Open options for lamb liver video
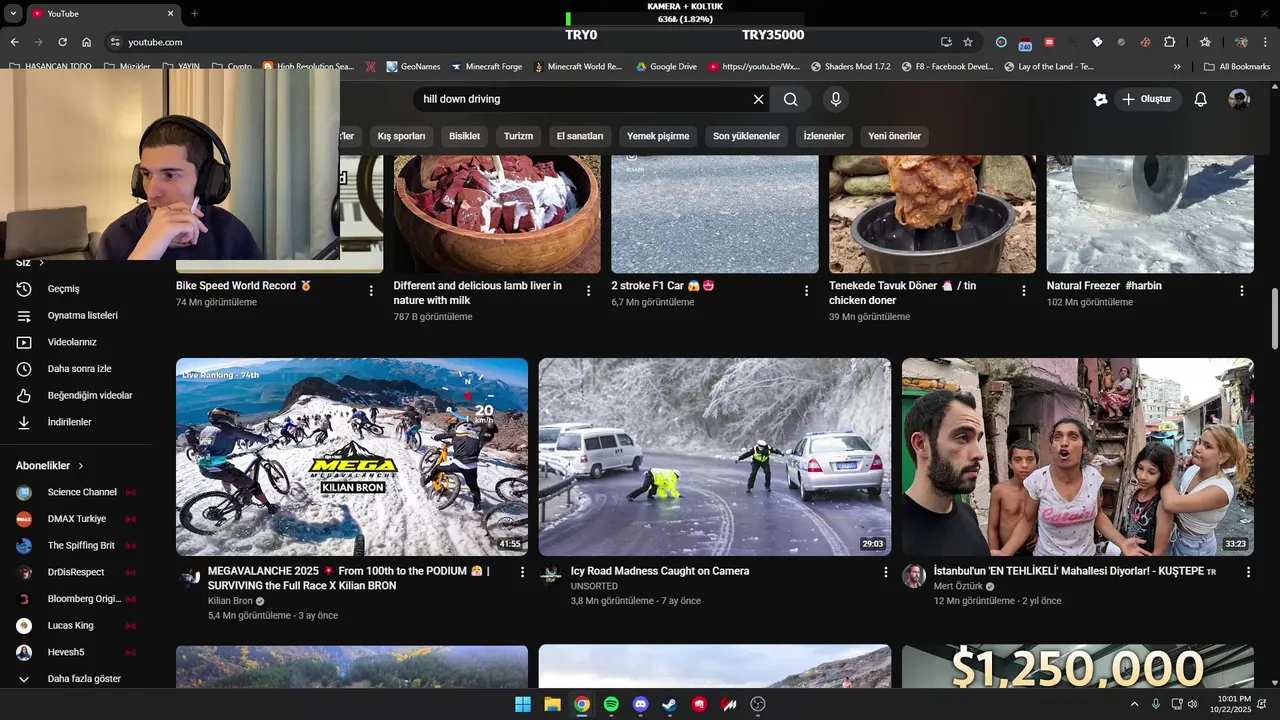 588,291
